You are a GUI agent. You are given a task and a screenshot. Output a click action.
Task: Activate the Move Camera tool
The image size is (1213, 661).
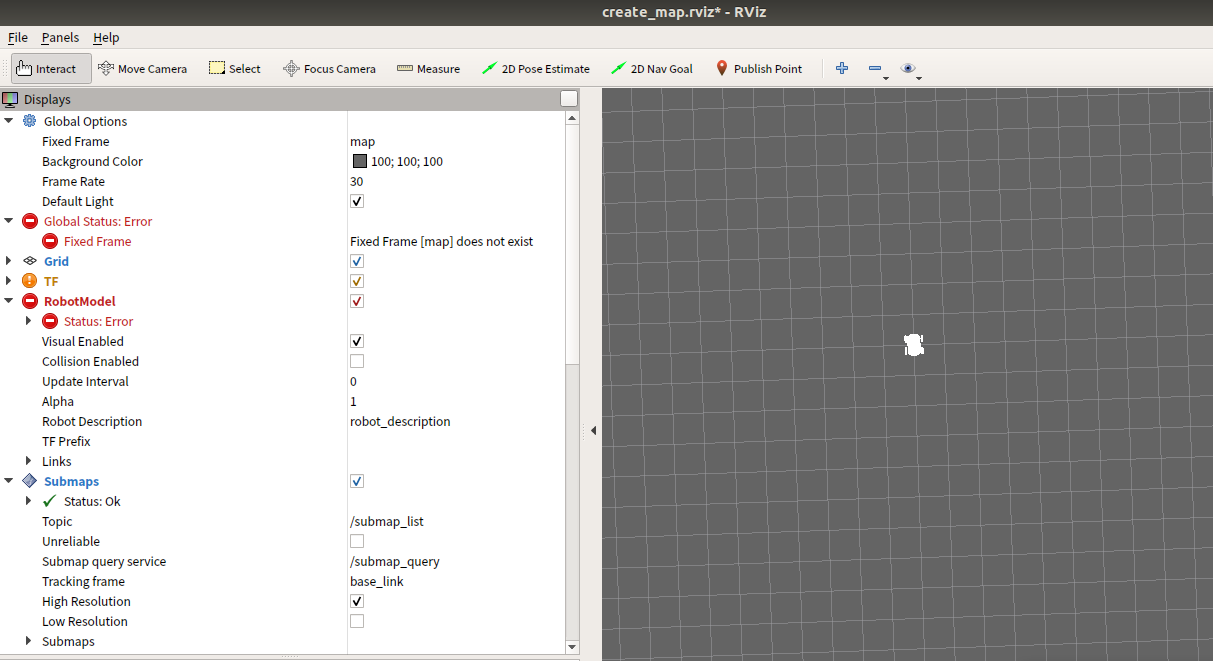pos(142,69)
